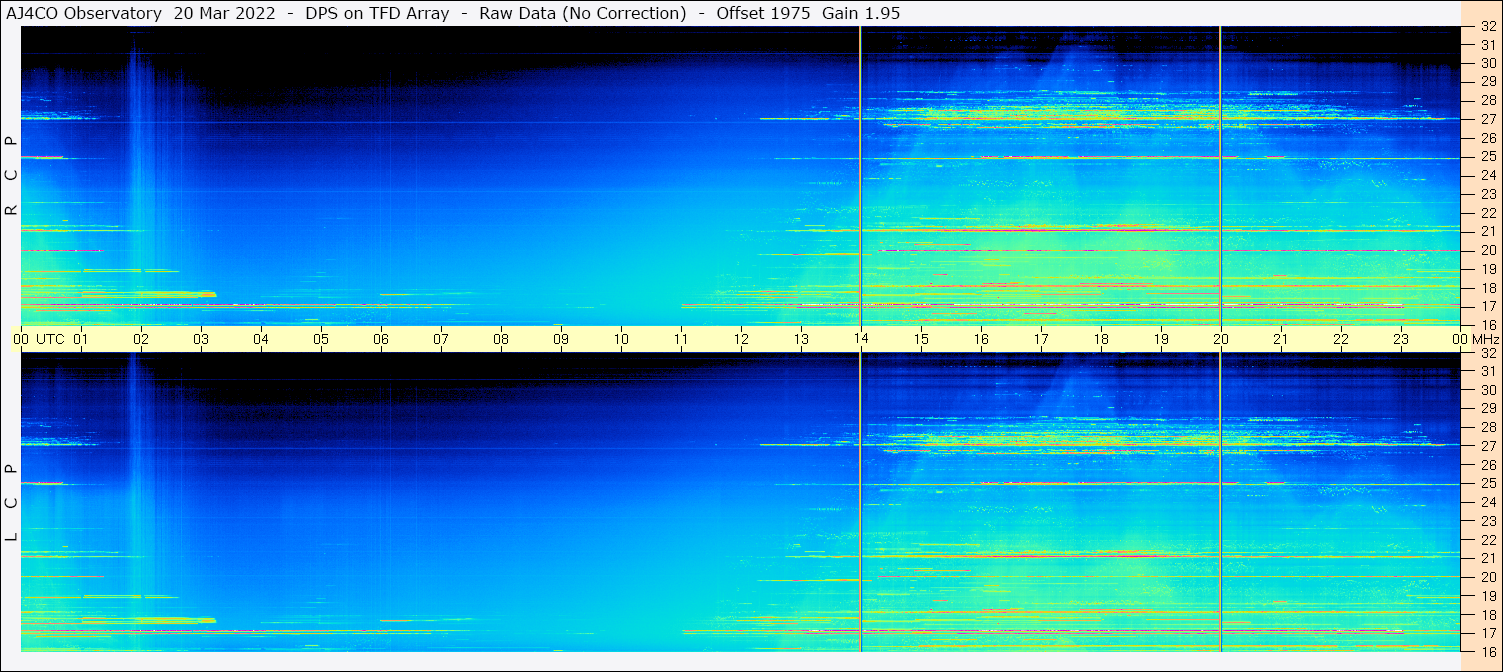Click the green 14 UTC marker line
This screenshot has height=672, width=1503.
(860, 175)
